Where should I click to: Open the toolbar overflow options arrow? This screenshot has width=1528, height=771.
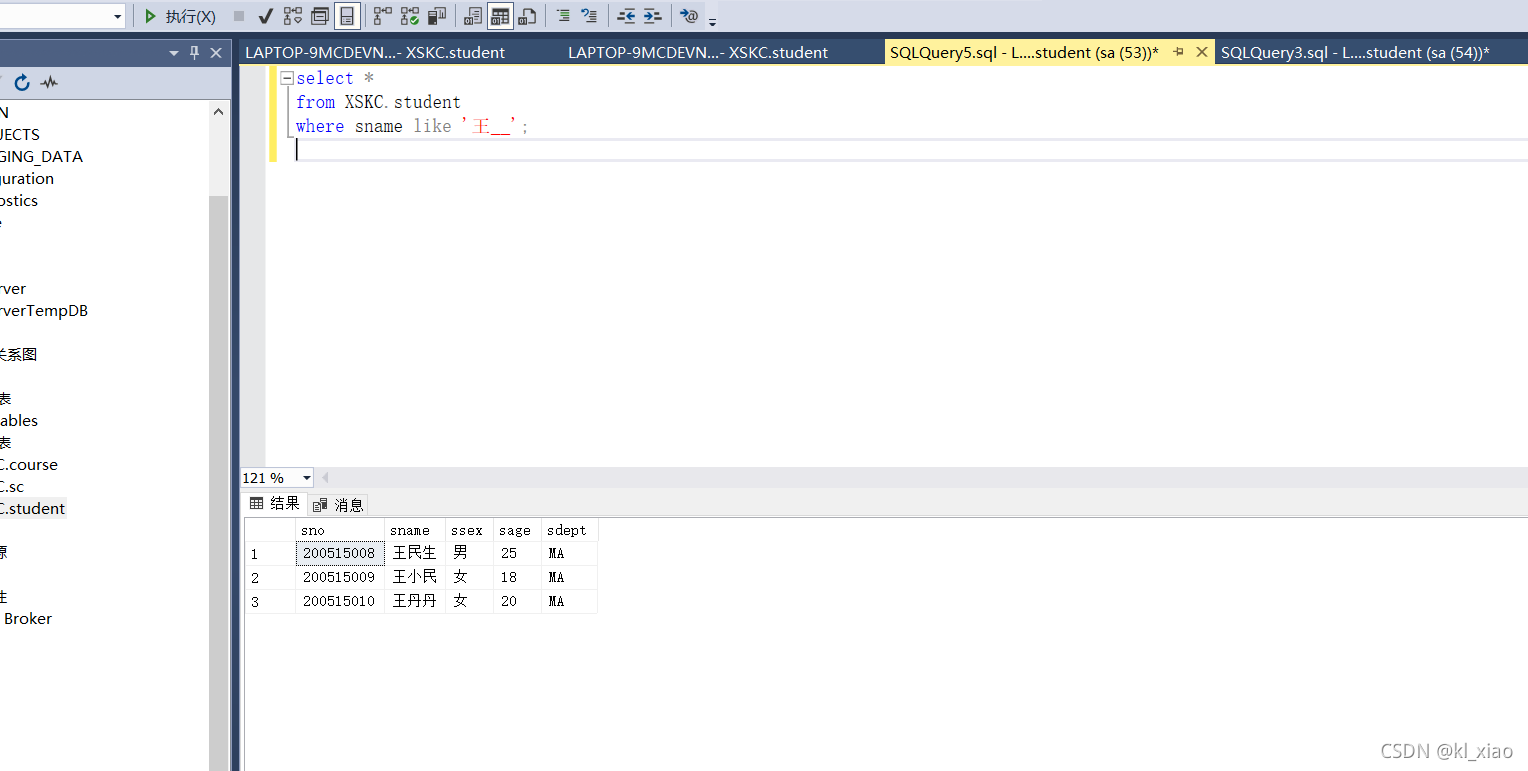pos(713,20)
